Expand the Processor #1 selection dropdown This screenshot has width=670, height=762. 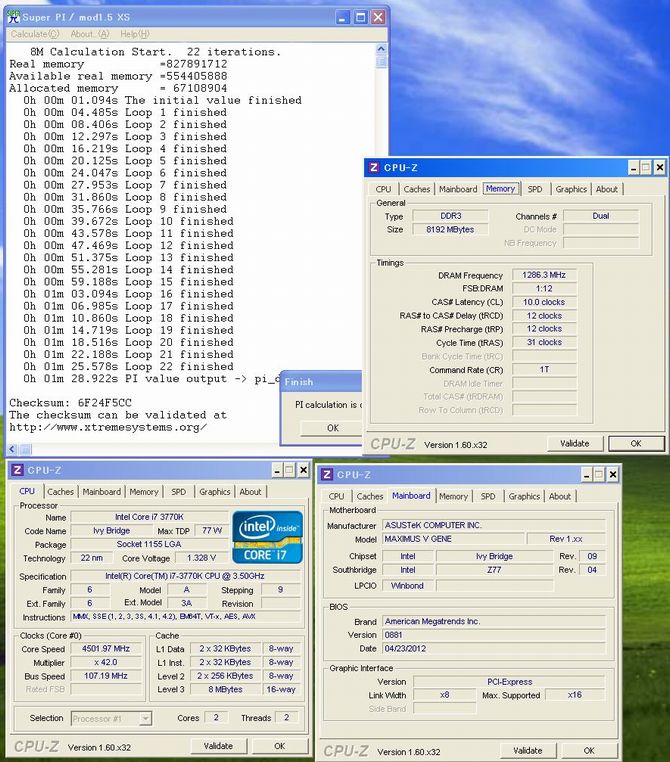145,718
